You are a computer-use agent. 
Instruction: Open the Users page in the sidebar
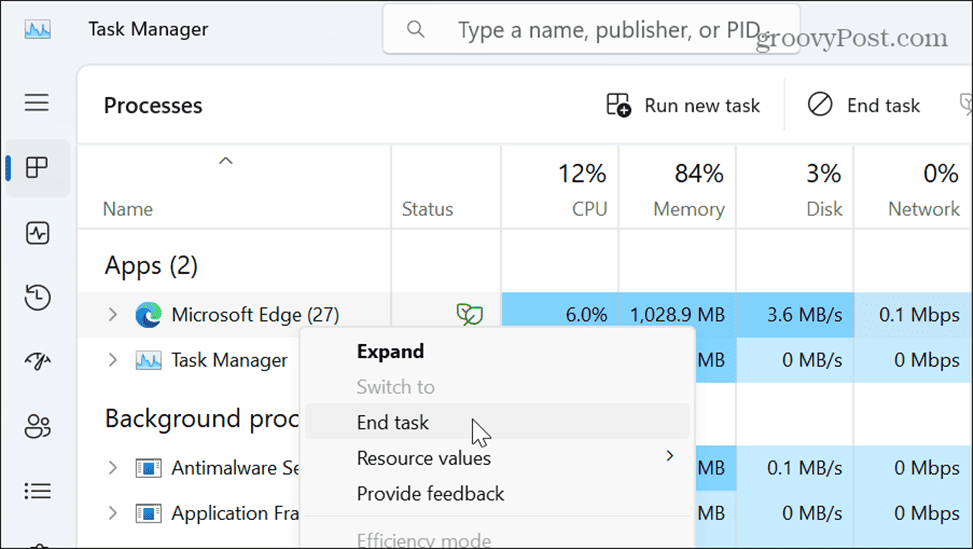coord(37,426)
